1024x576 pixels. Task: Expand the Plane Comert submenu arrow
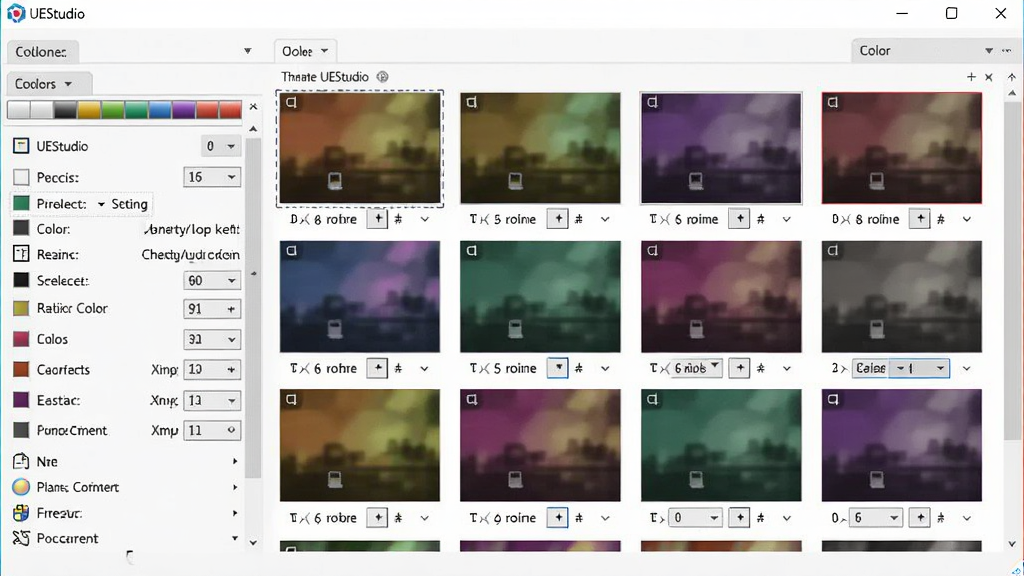[x=235, y=487]
